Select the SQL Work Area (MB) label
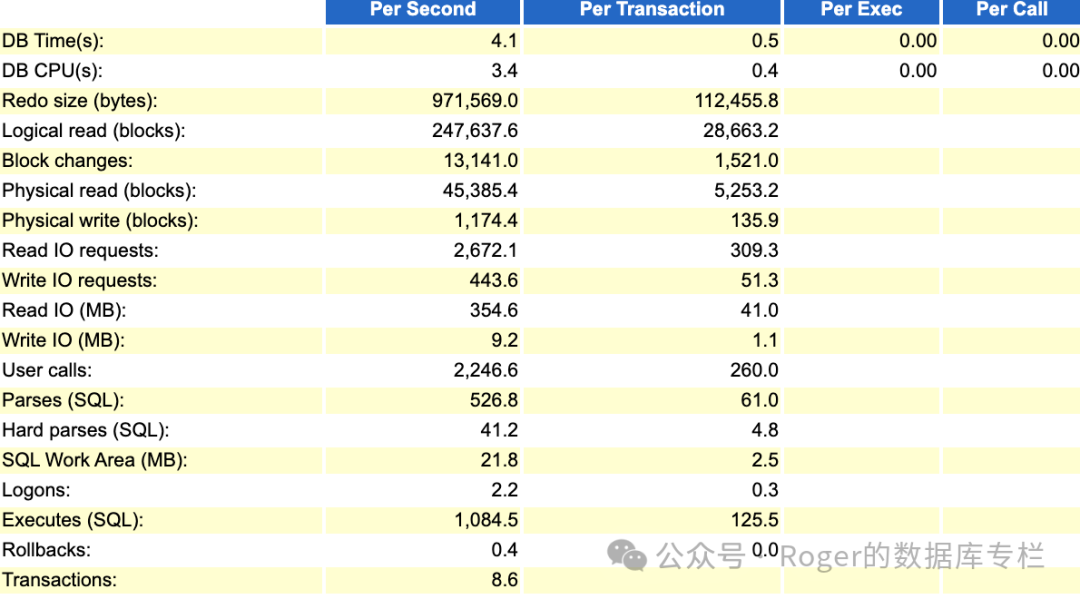This screenshot has height=599, width=1080. tap(94, 460)
